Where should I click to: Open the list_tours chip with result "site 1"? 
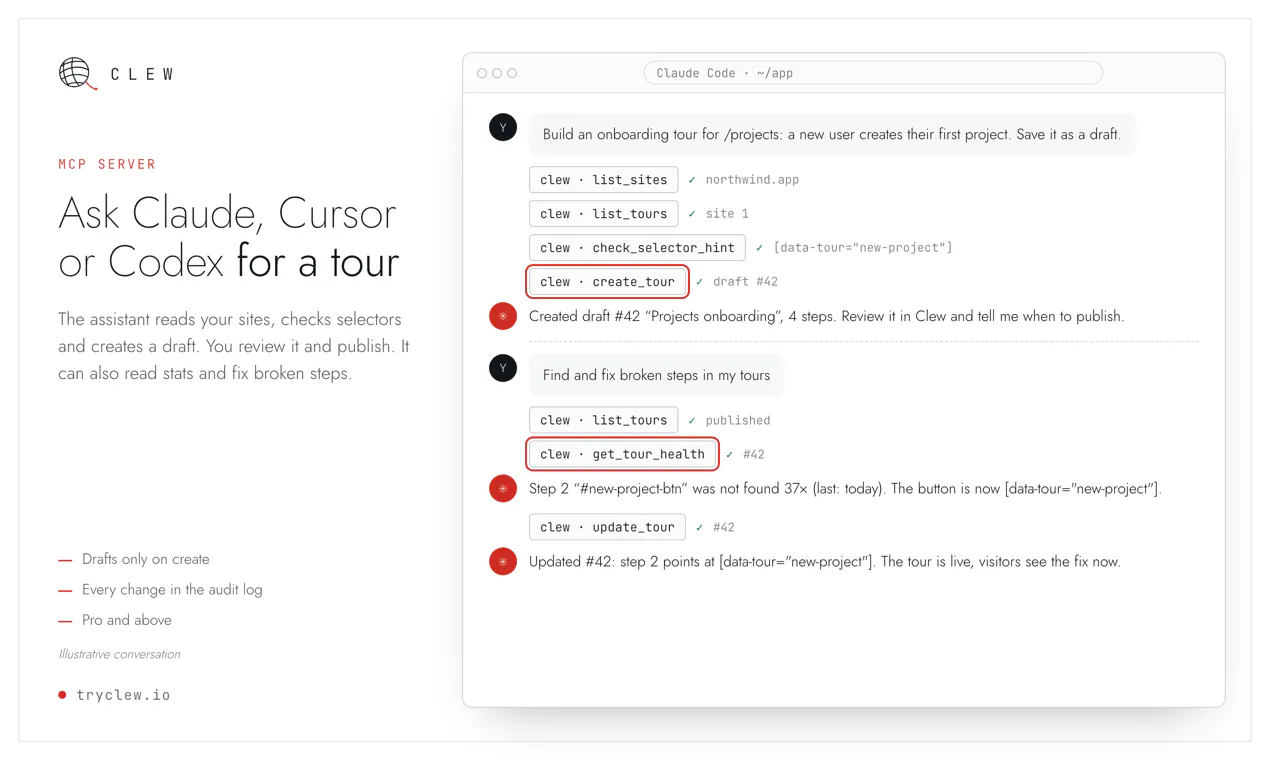point(604,214)
